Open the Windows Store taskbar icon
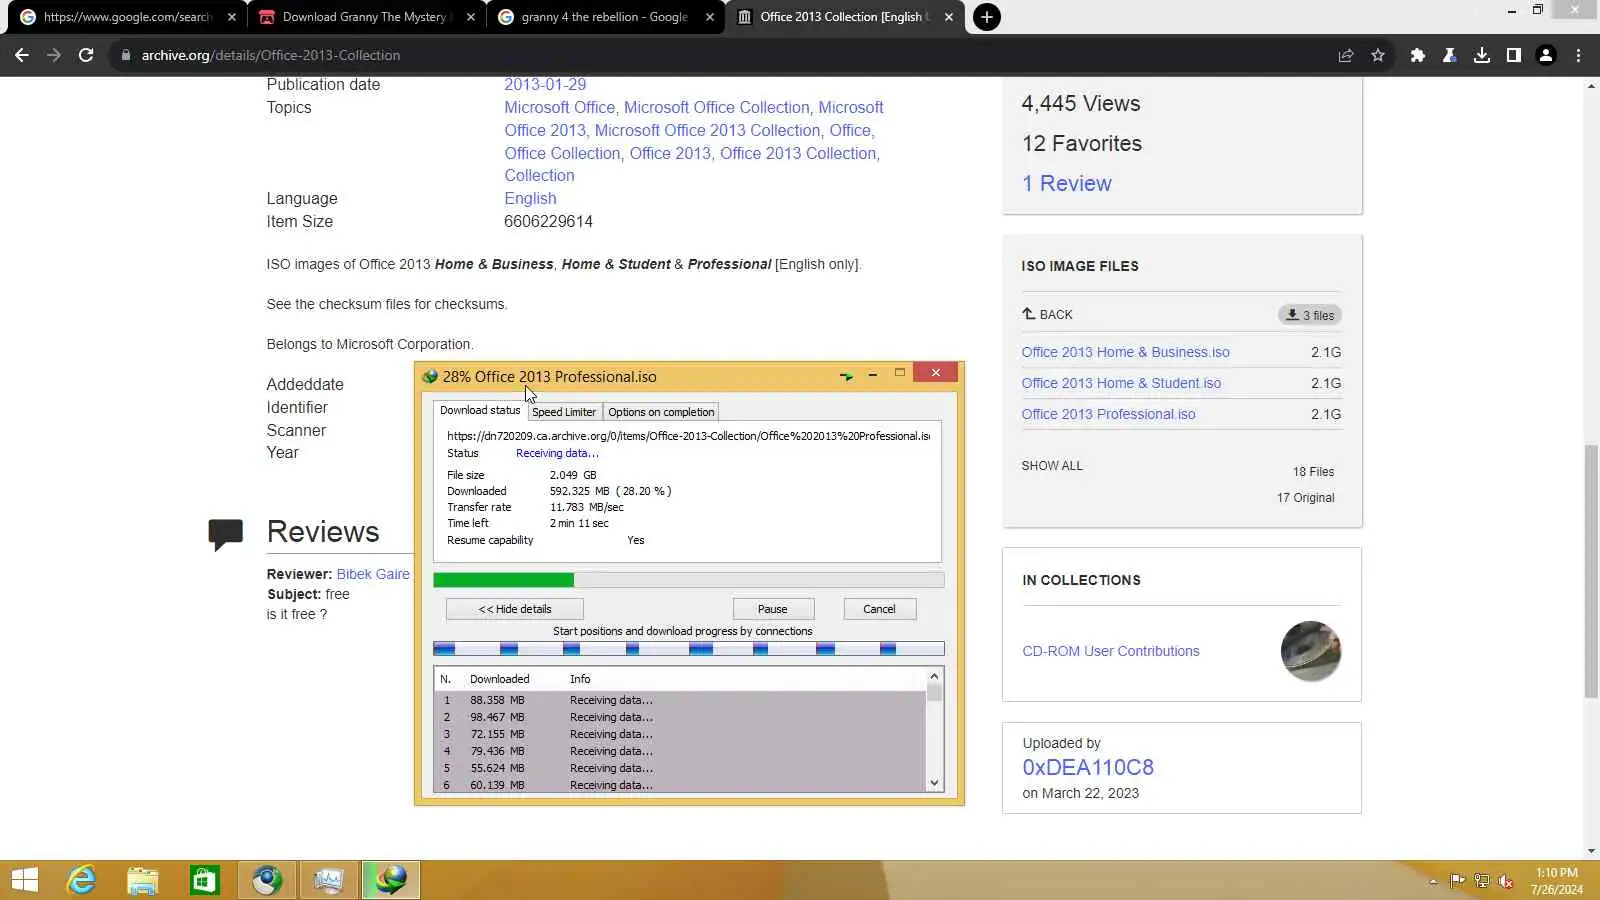Screen dimensions: 1600x900 point(205,880)
